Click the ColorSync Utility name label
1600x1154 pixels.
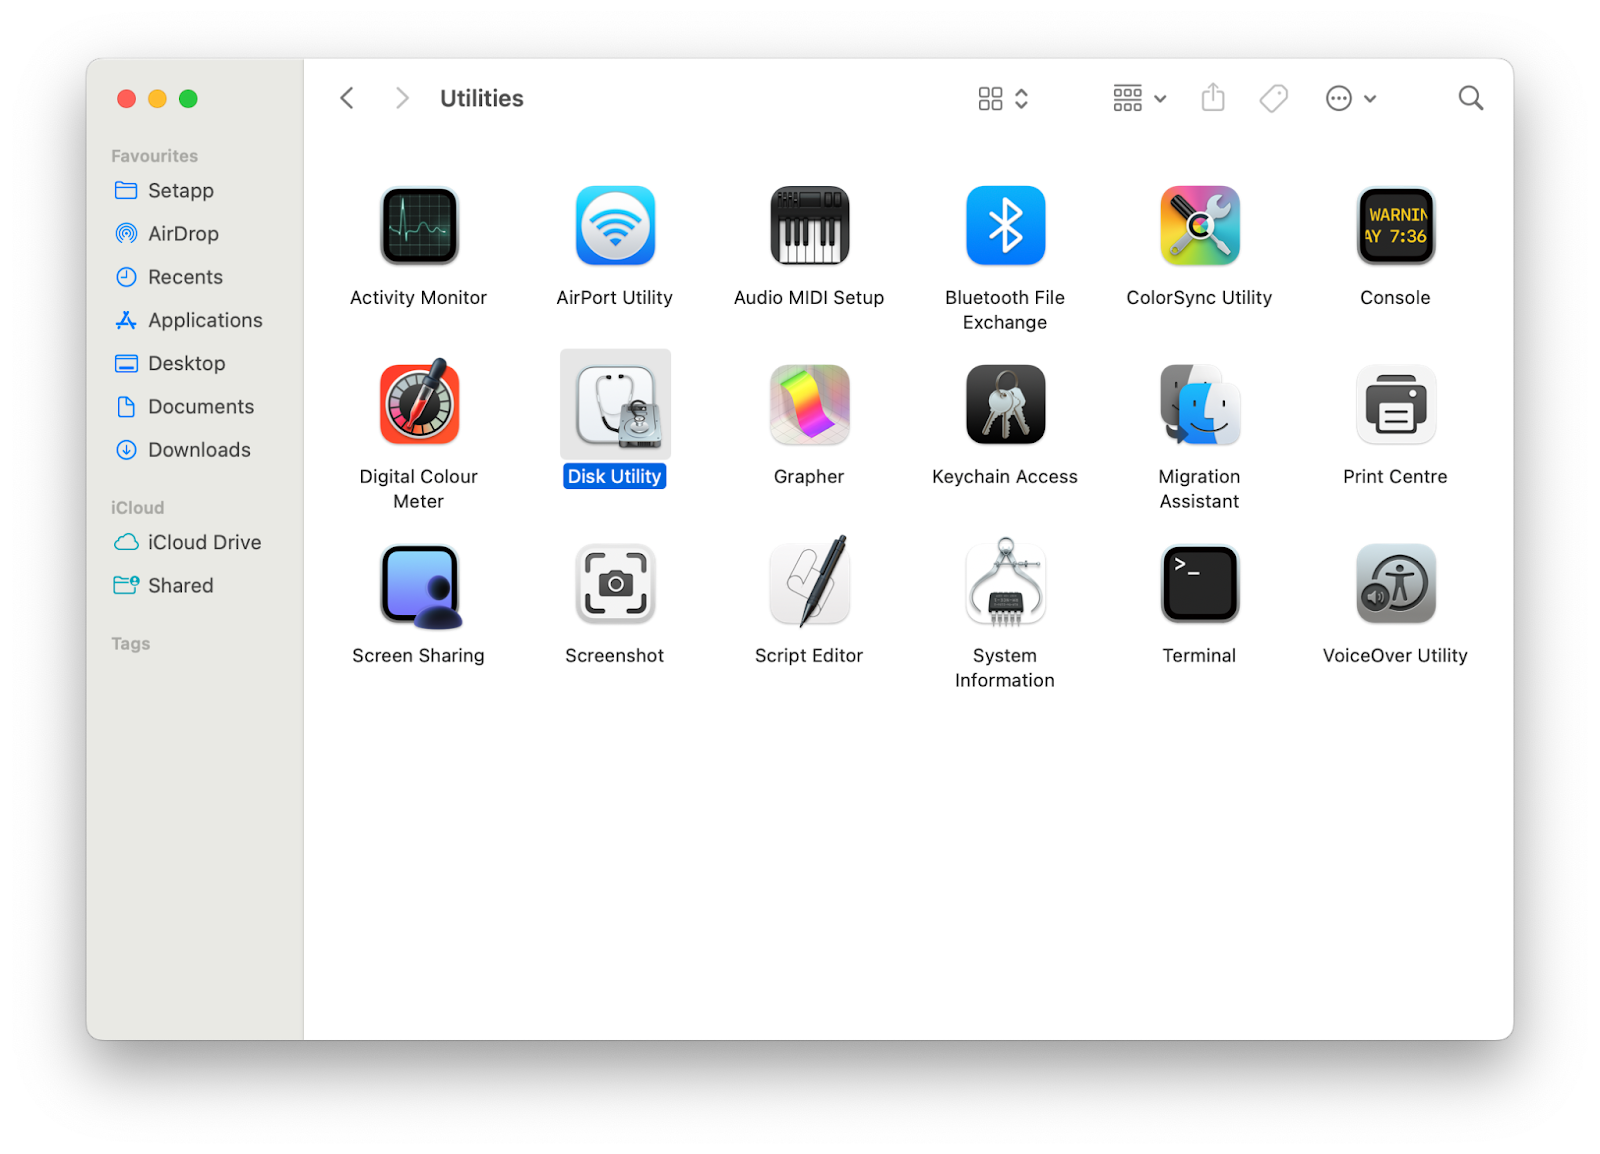[1199, 297]
